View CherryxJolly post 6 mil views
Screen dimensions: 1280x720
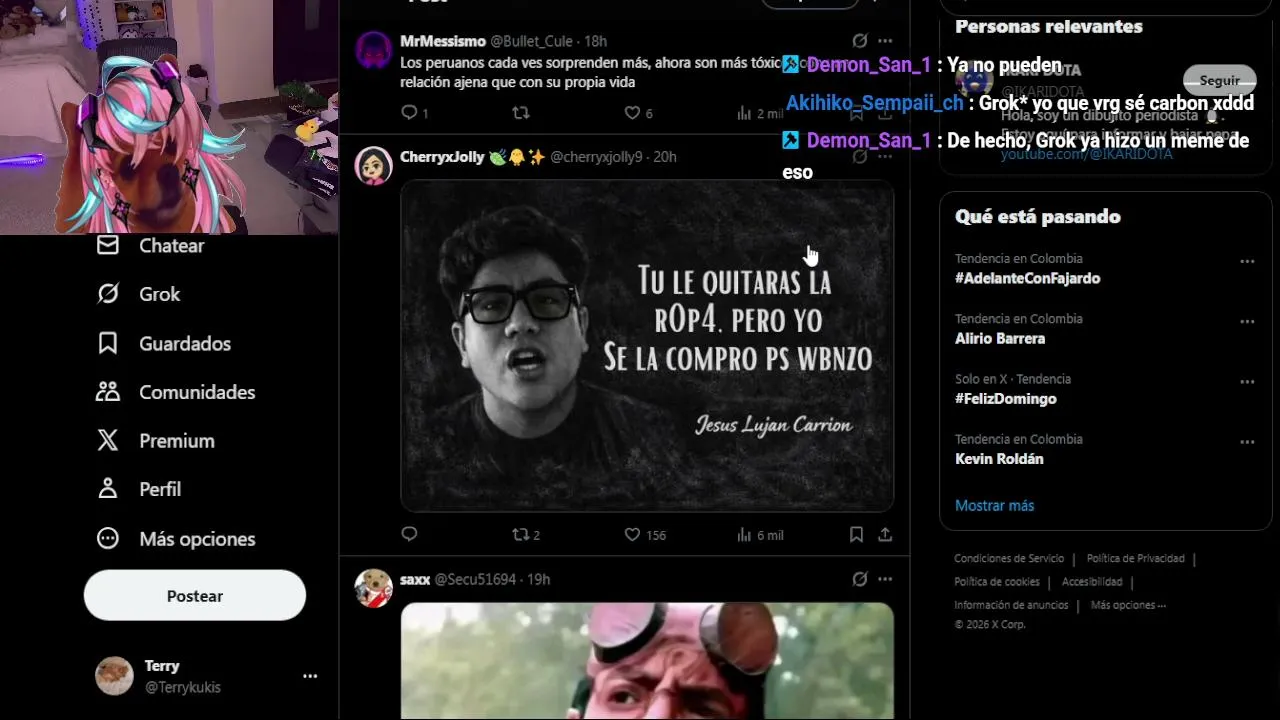point(759,535)
